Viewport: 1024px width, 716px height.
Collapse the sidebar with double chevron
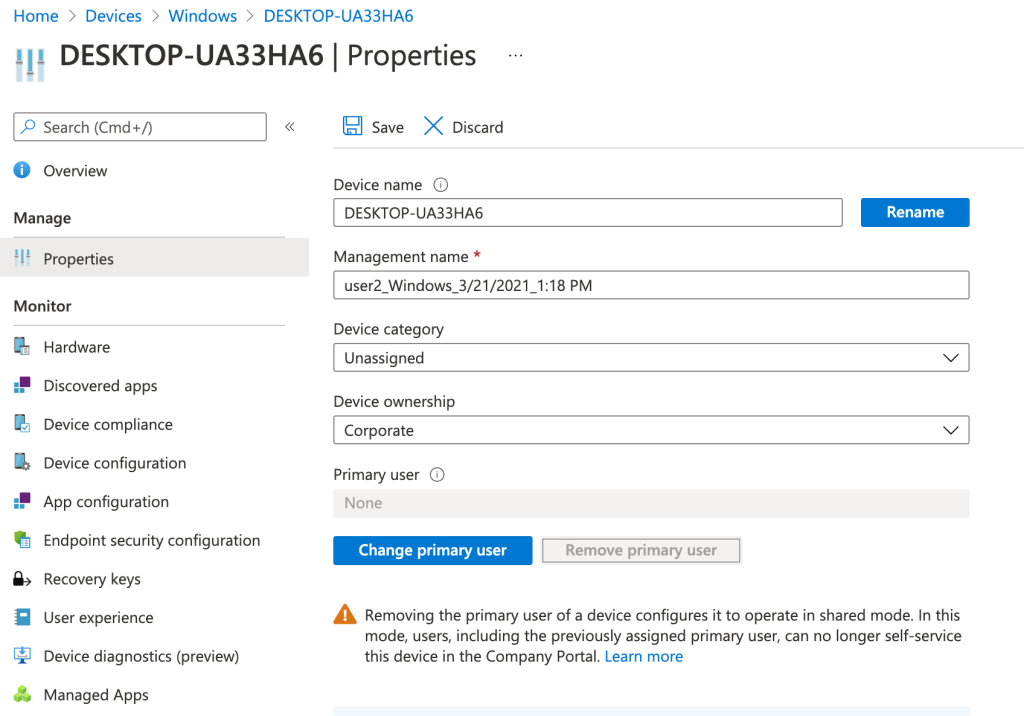[290, 127]
